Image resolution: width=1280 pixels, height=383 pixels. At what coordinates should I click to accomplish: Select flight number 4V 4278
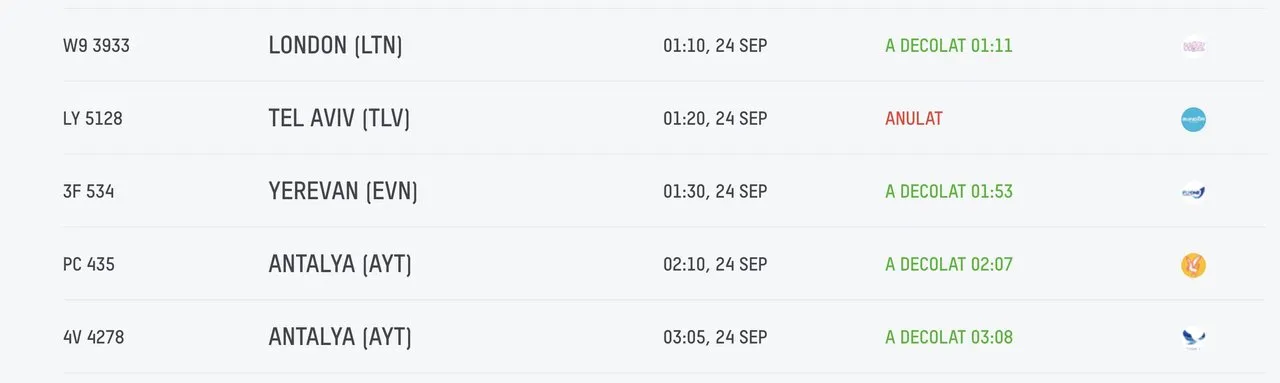pyautogui.click(x=93, y=338)
